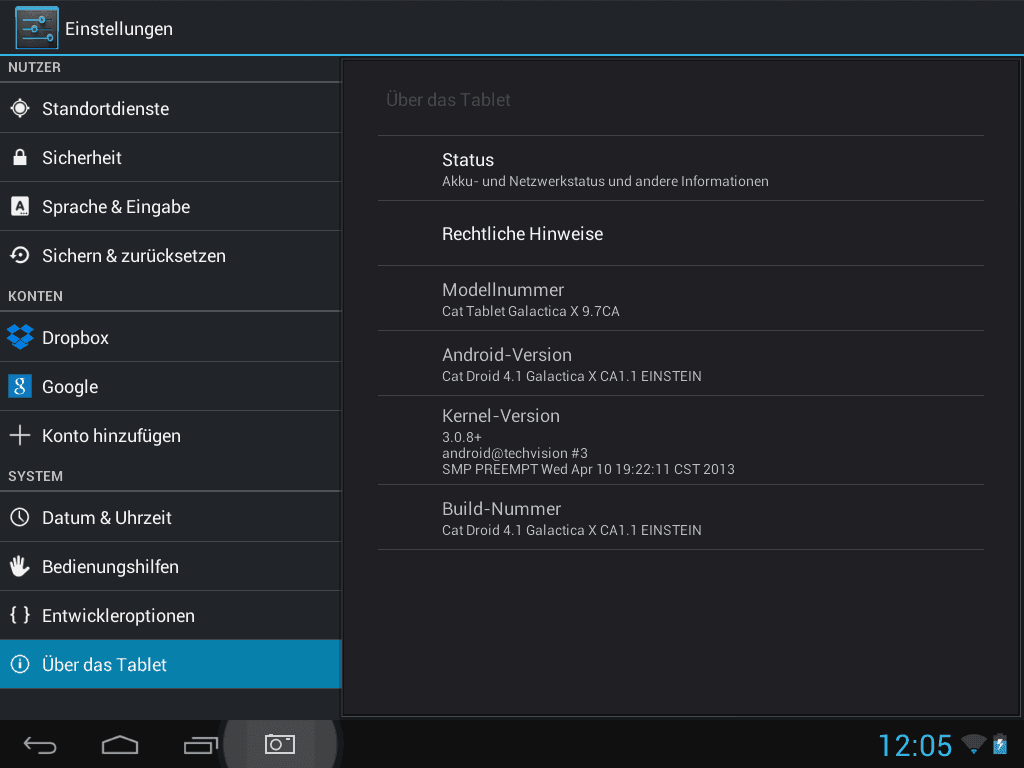1024x768 pixels.
Task: Tap the Android-Version row
Action: click(x=680, y=363)
